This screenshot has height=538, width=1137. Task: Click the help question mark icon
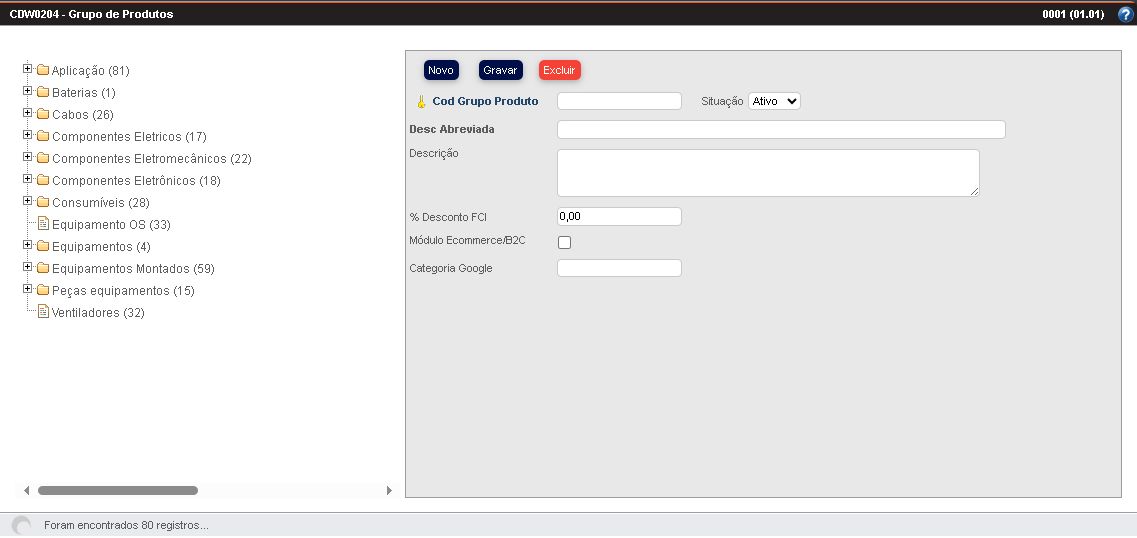pyautogui.click(x=1125, y=14)
